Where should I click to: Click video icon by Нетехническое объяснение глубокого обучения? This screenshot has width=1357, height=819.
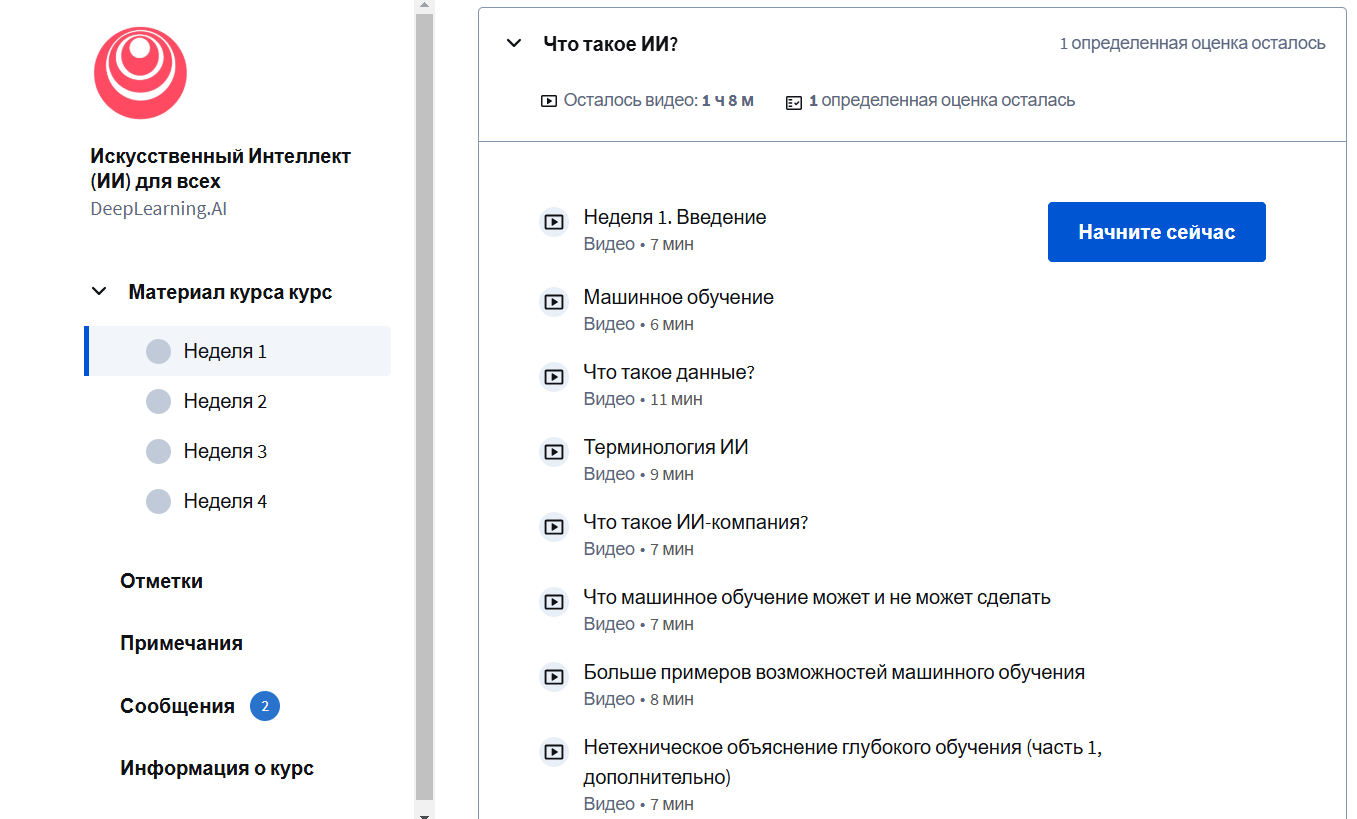(x=553, y=752)
